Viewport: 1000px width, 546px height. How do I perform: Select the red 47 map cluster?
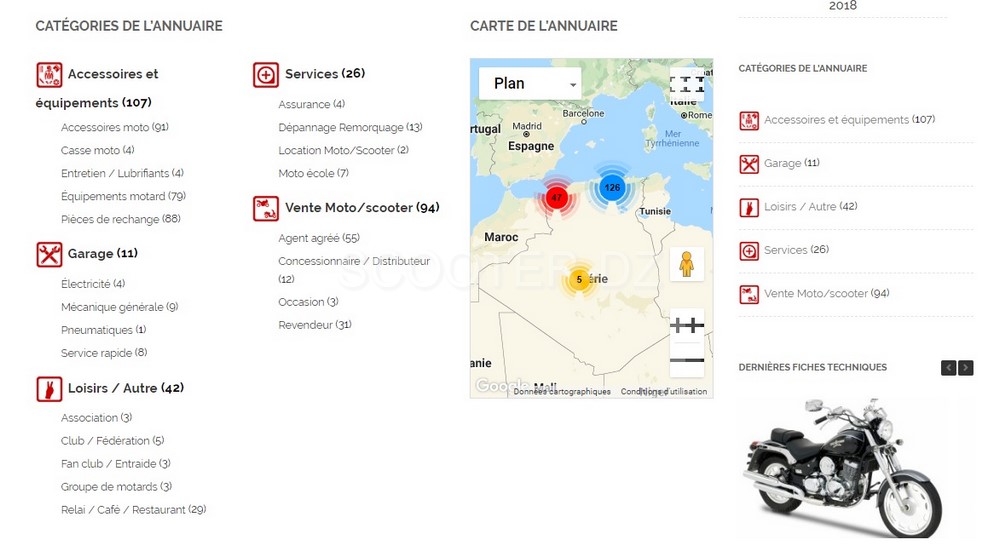click(x=557, y=198)
